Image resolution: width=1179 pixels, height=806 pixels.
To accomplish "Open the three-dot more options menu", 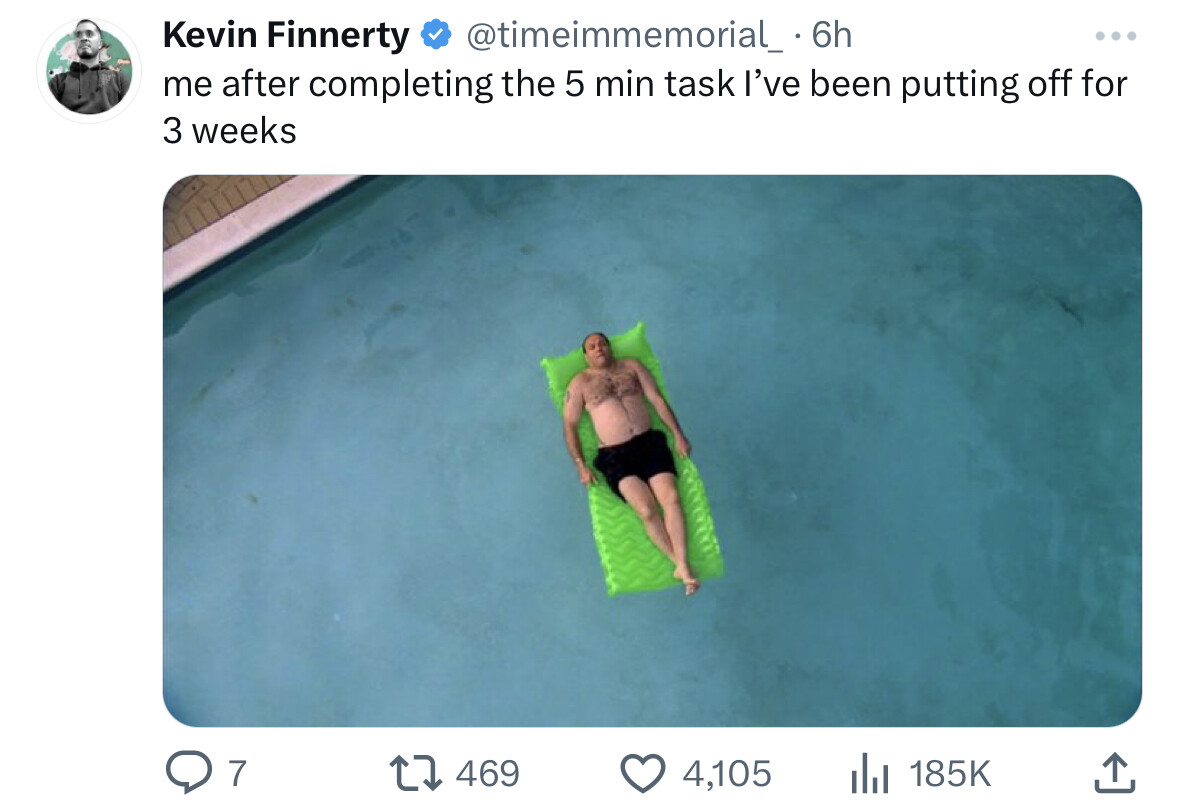I will (x=1115, y=35).
